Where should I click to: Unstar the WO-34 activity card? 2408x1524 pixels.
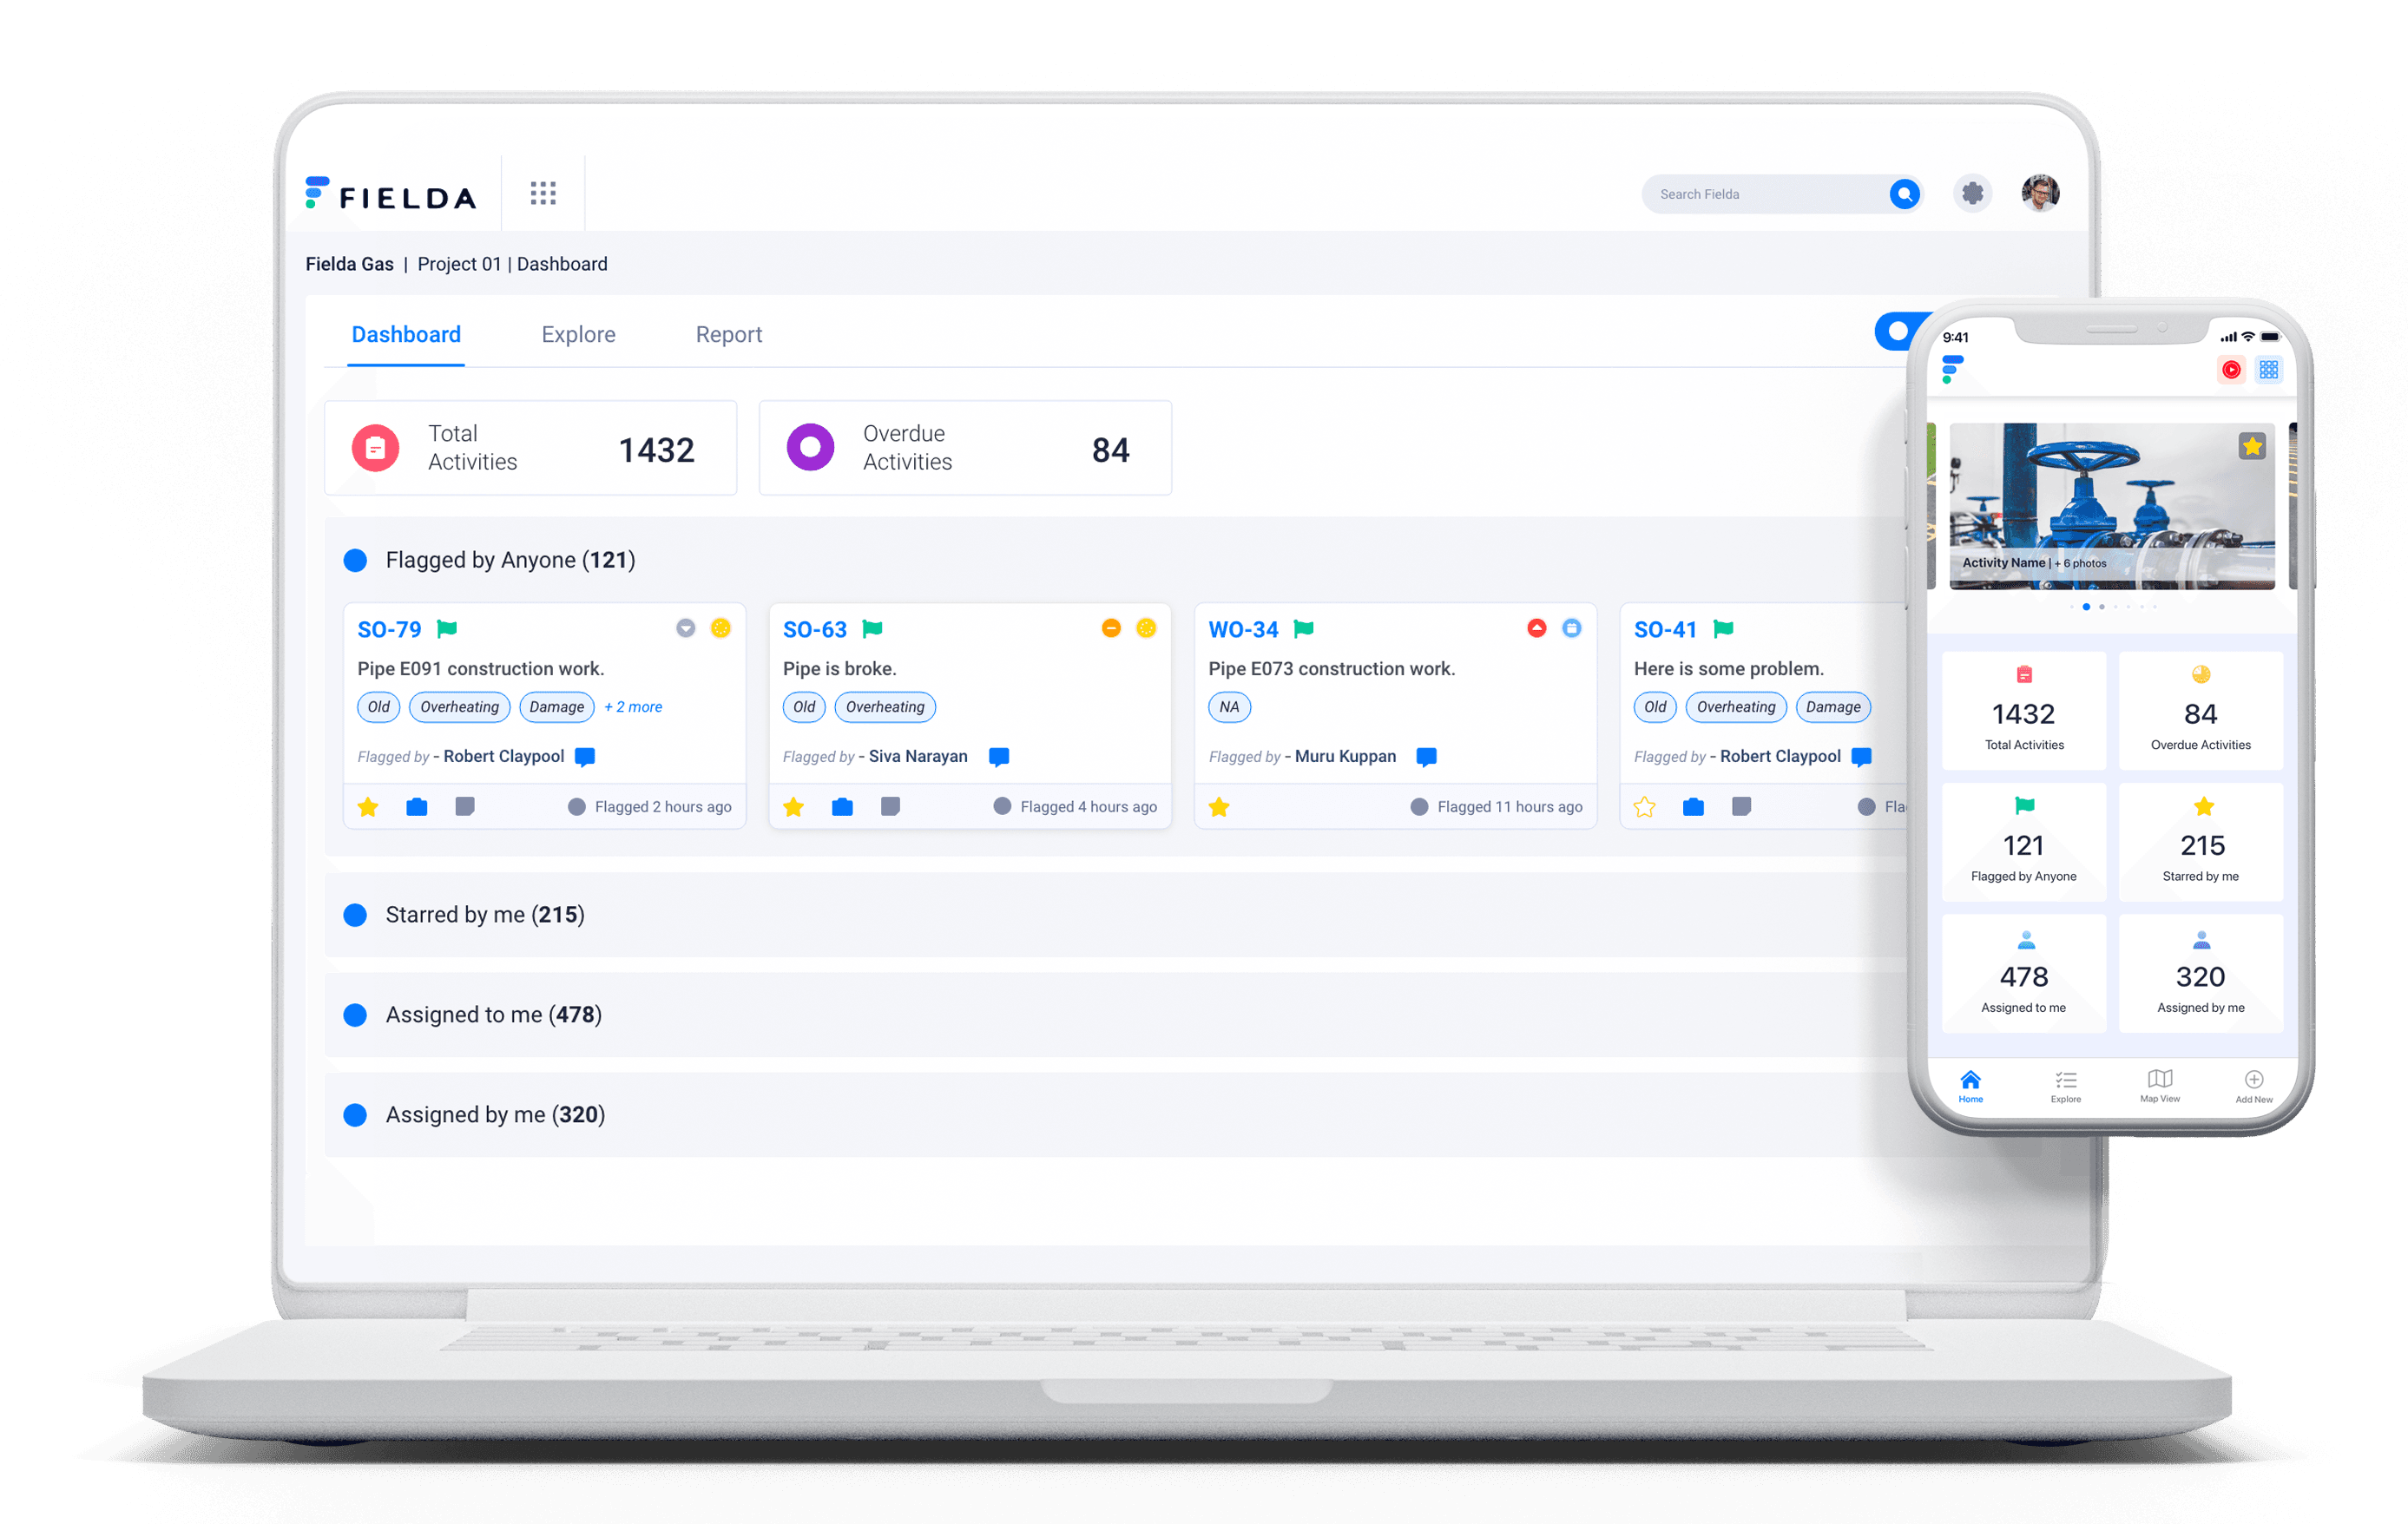click(x=1219, y=807)
